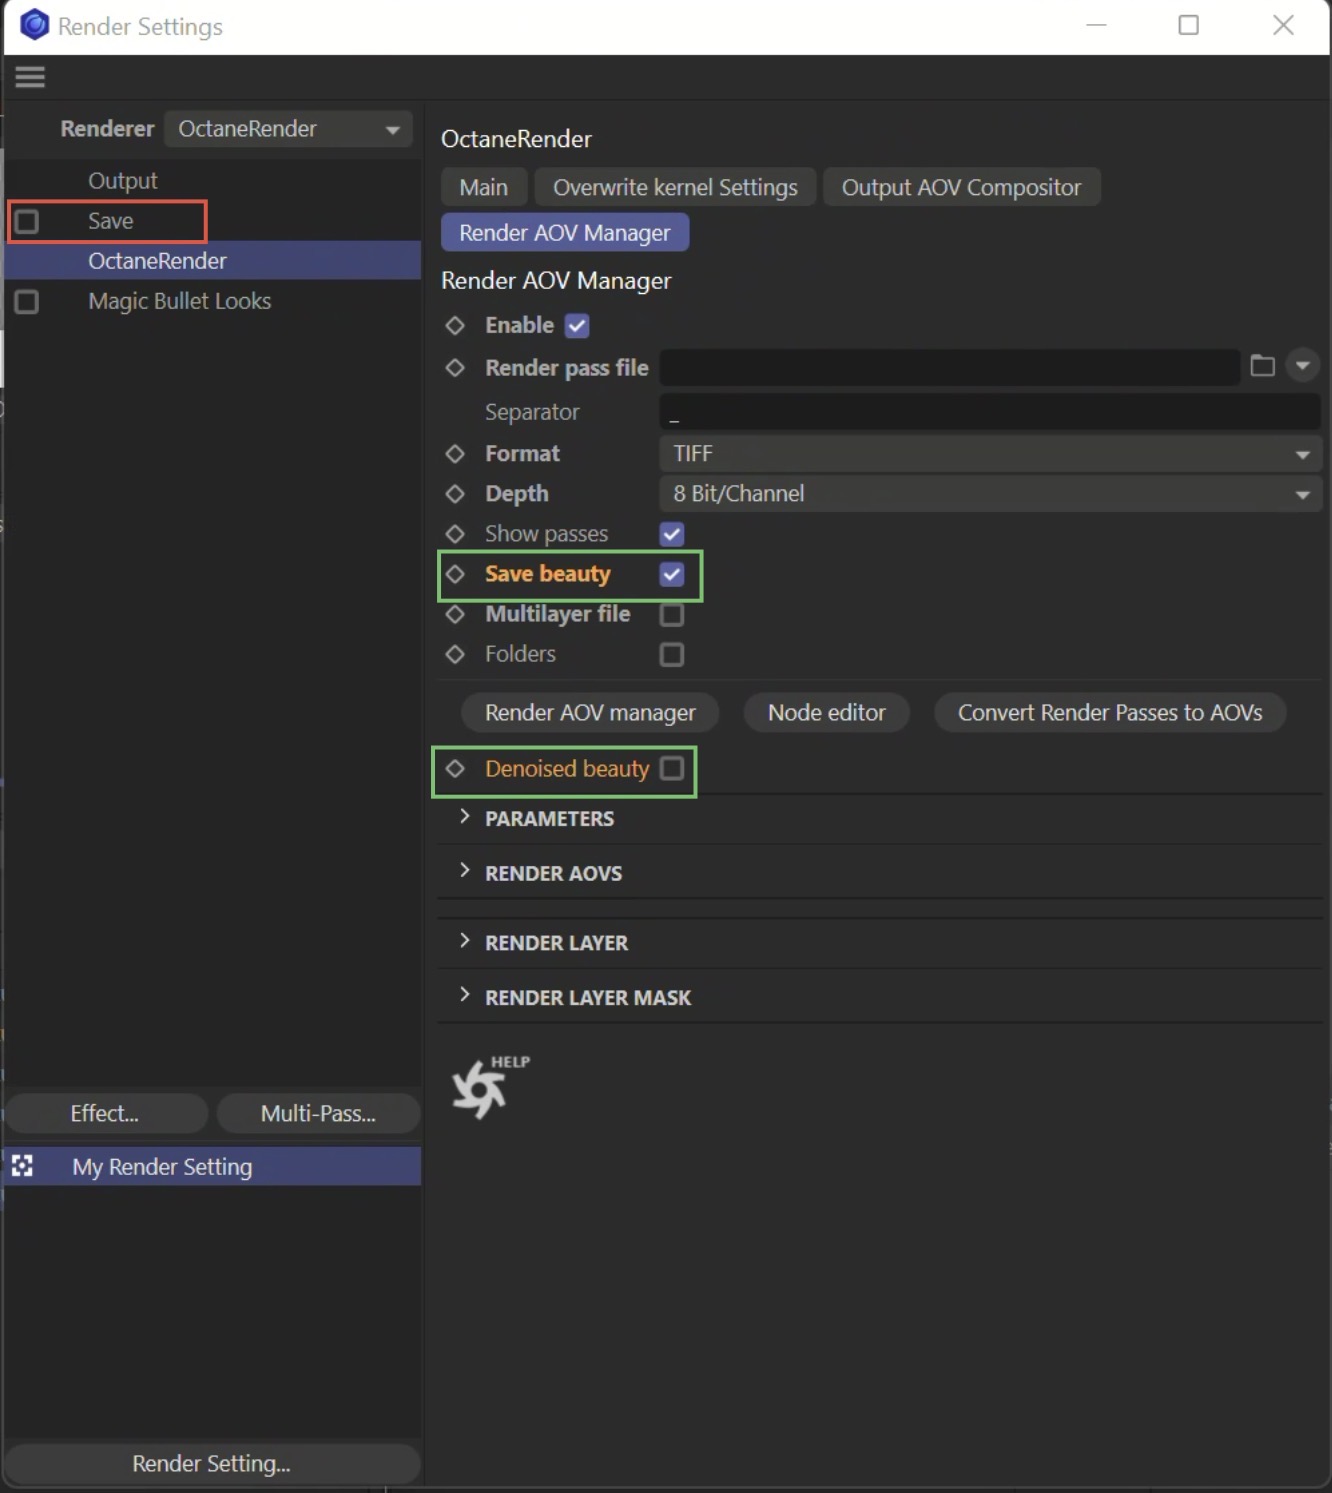This screenshot has width=1332, height=1493.
Task: Open the Node editor button
Action: coord(827,713)
